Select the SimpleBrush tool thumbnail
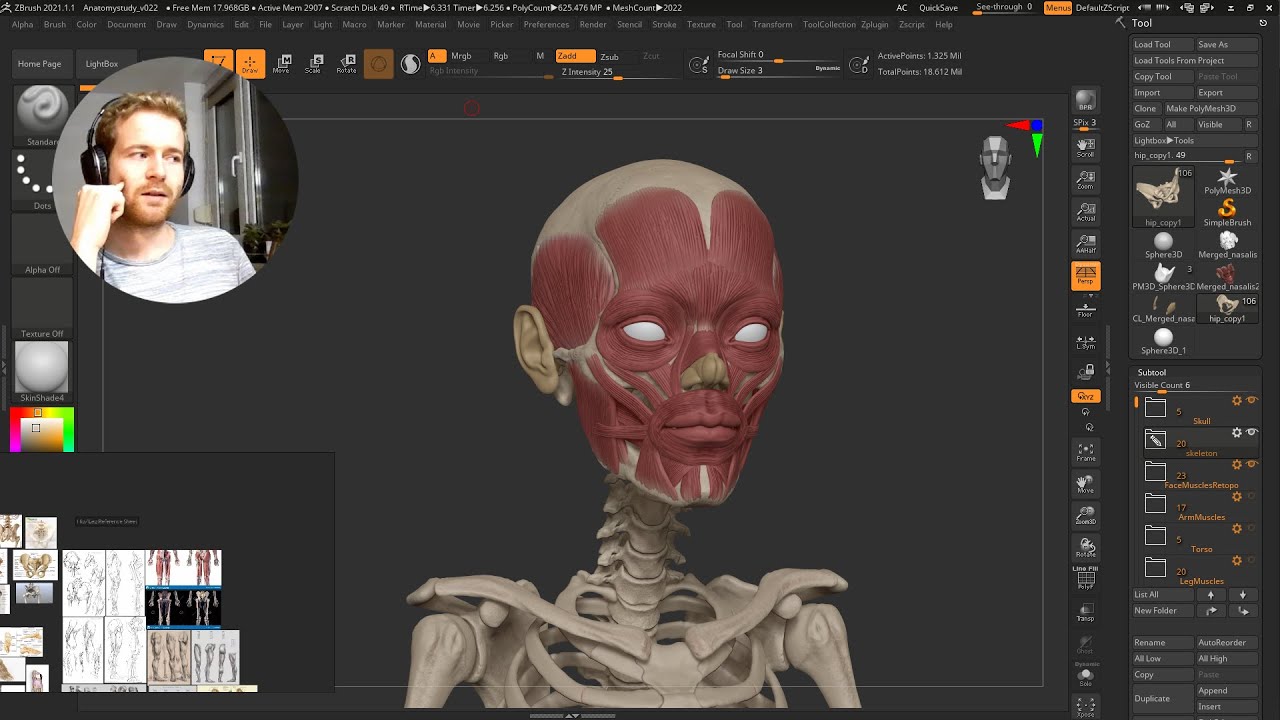The height and width of the screenshot is (720, 1280). tap(1227, 212)
